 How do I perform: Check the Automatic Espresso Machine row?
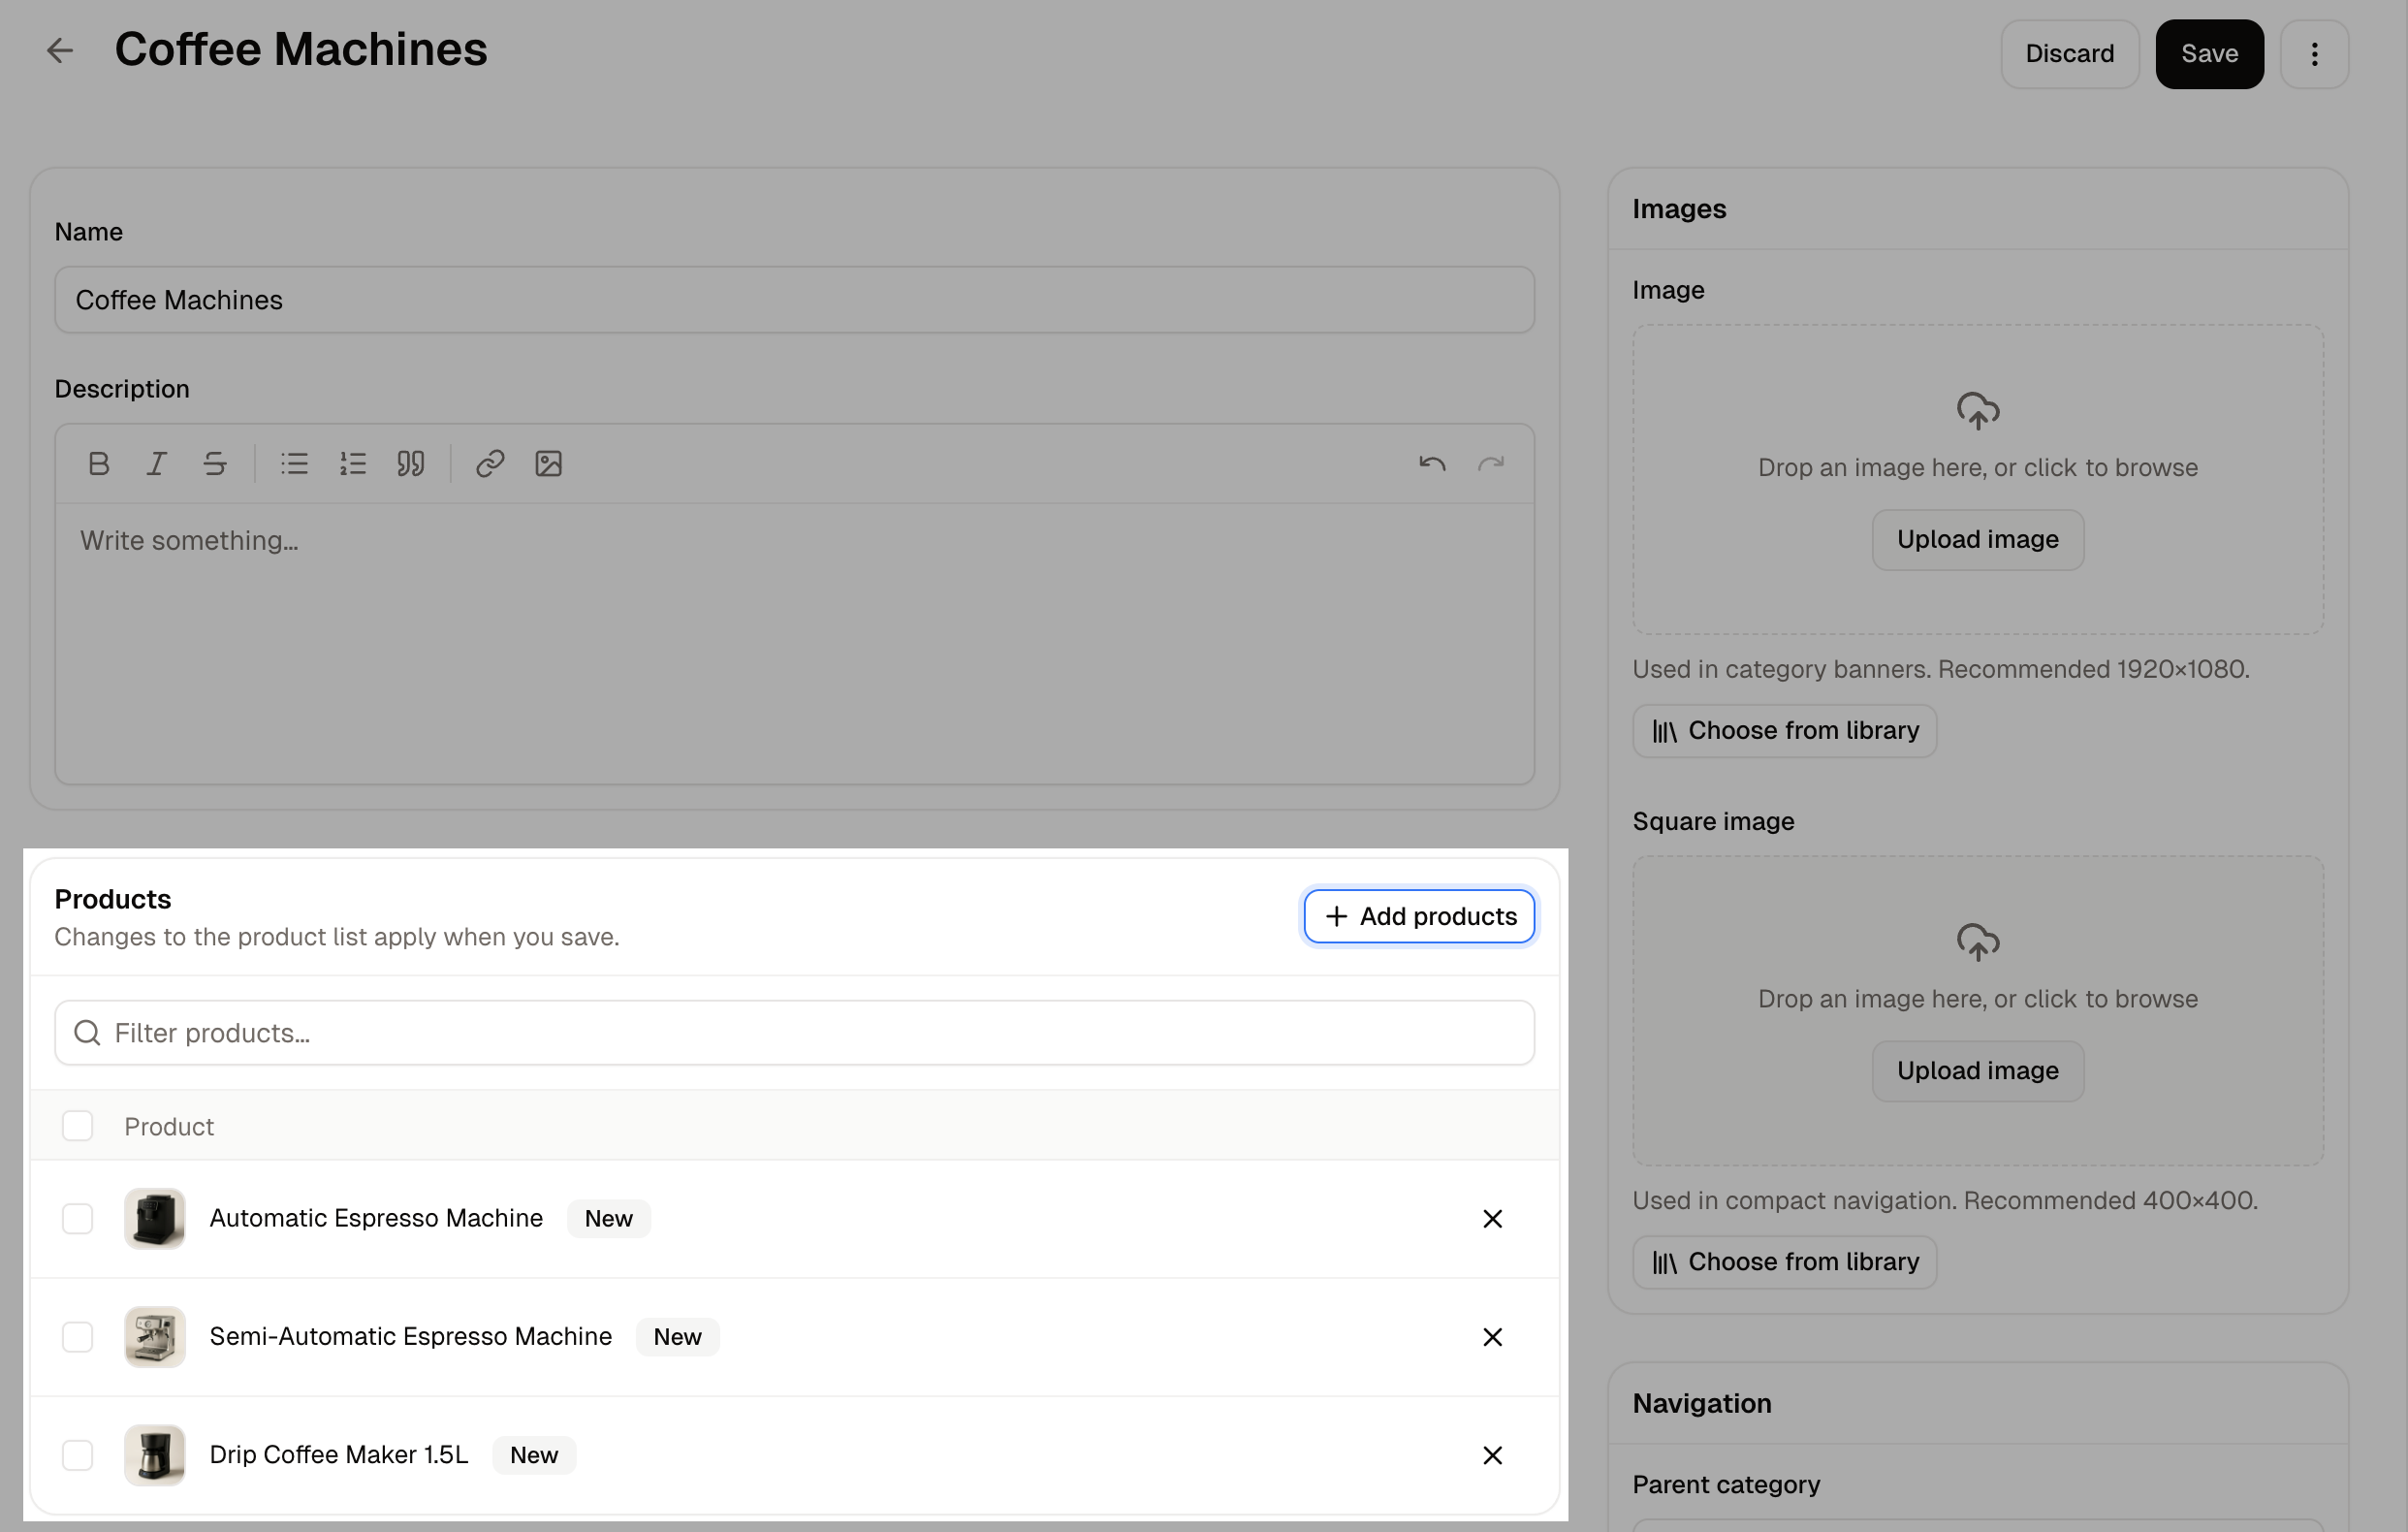(77, 1218)
